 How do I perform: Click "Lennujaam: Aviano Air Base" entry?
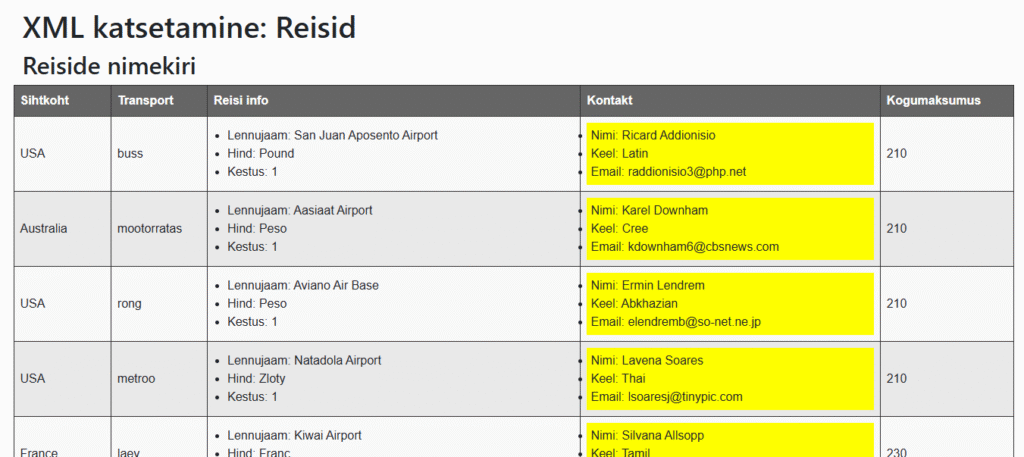(303, 285)
